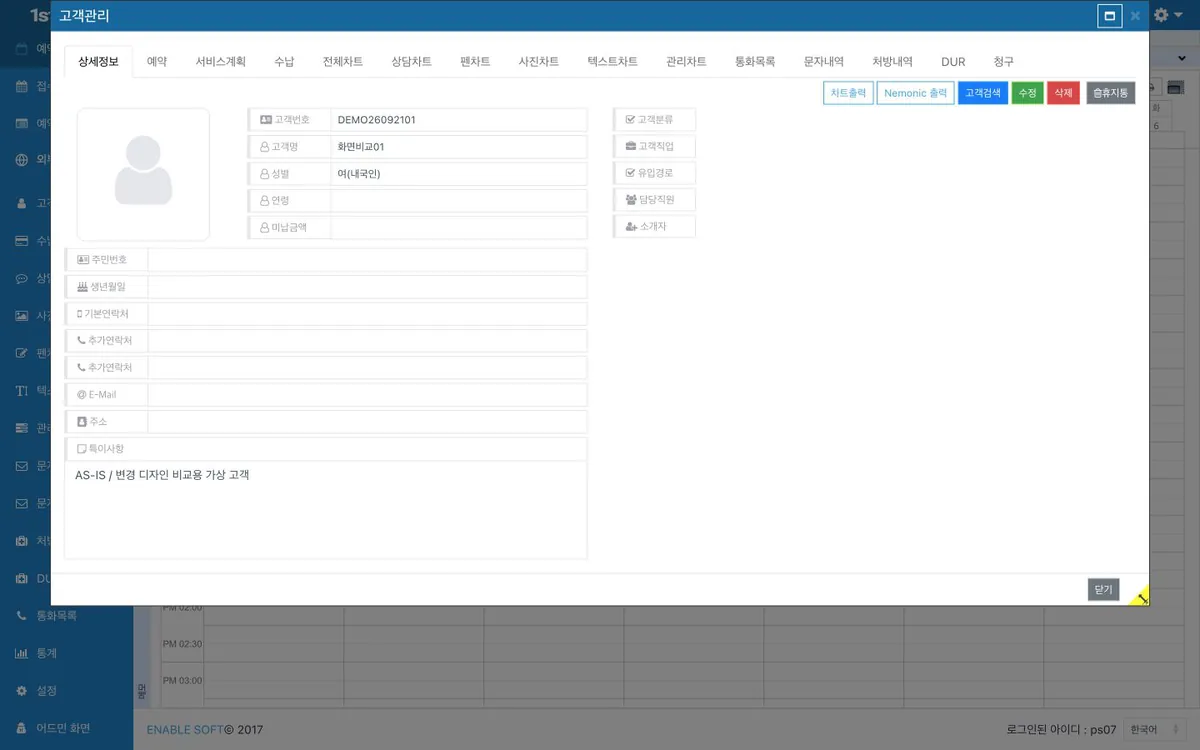
Task: Switch to the 예약 tab
Action: (x=157, y=62)
